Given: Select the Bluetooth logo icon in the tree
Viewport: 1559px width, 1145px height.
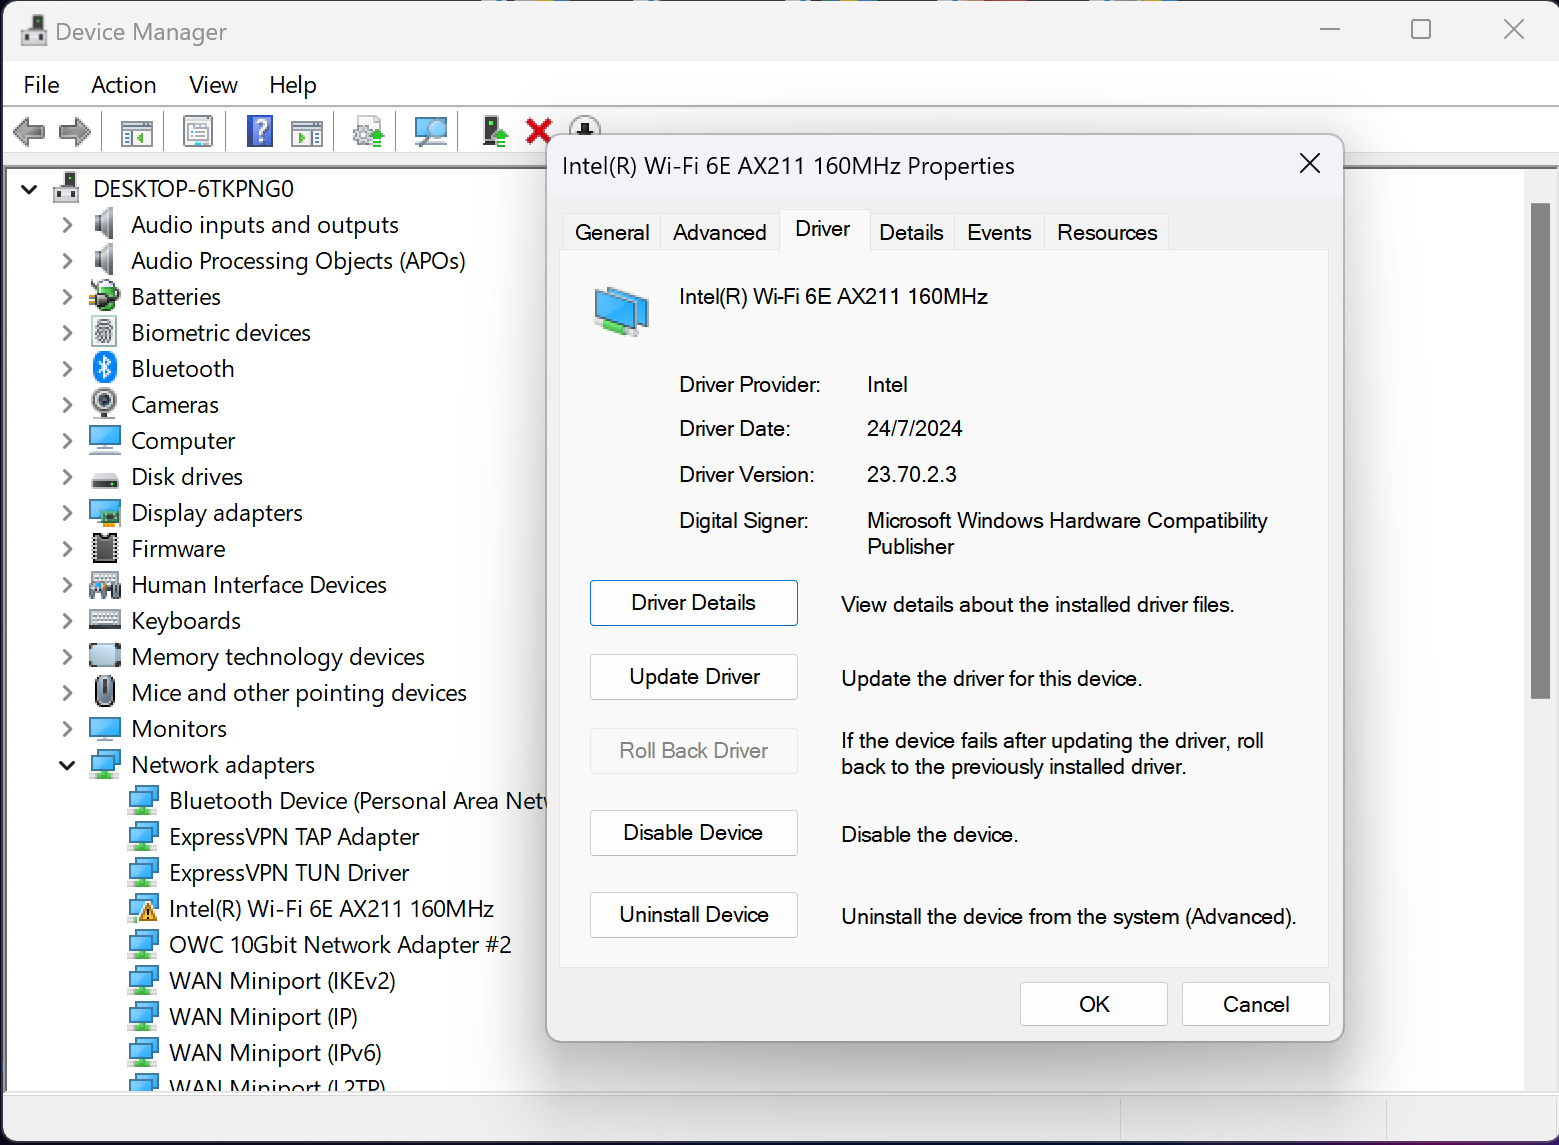Looking at the screenshot, I should pyautogui.click(x=104, y=368).
